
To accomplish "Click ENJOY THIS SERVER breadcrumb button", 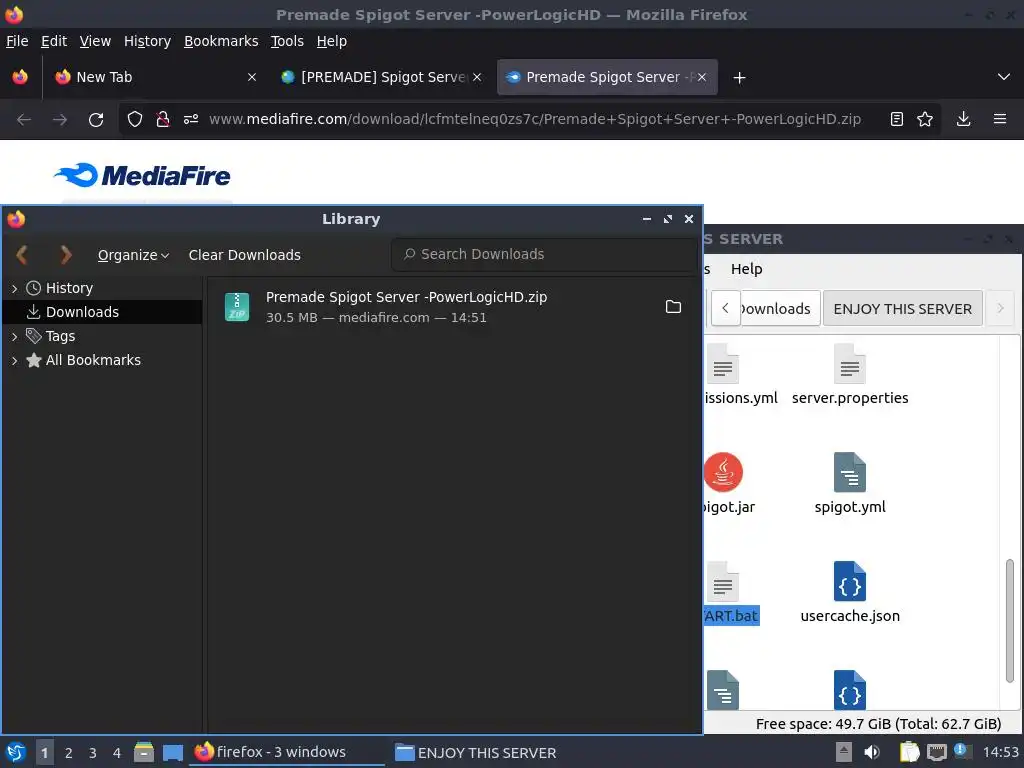I will [x=903, y=308].
